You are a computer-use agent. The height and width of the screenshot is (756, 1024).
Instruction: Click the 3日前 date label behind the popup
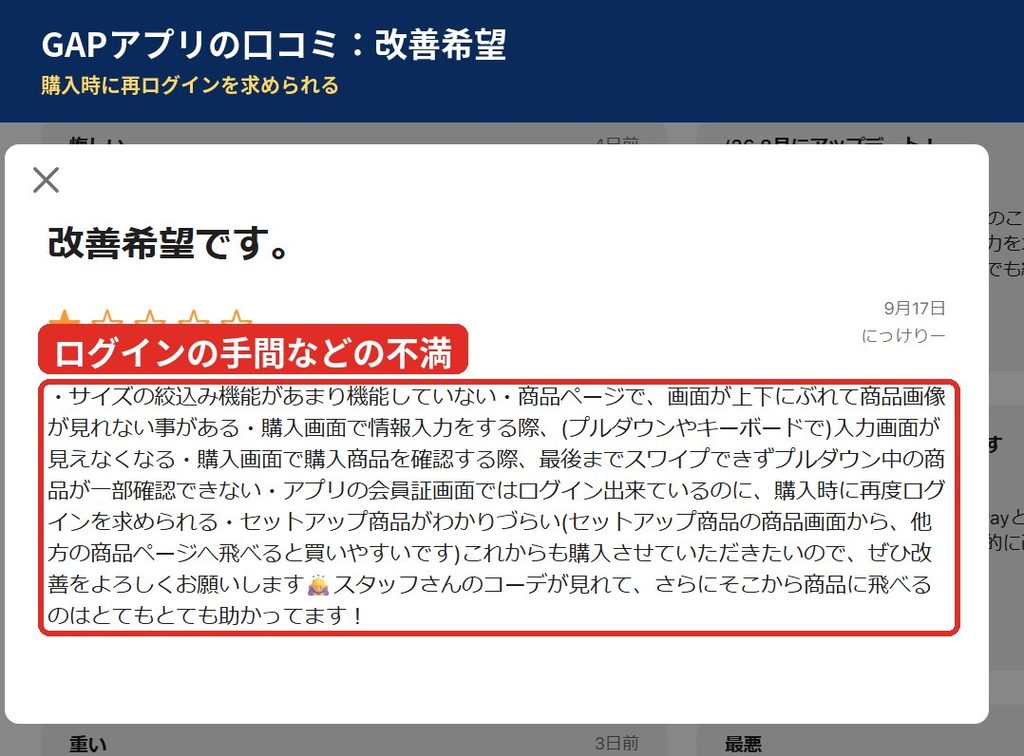pos(616,743)
